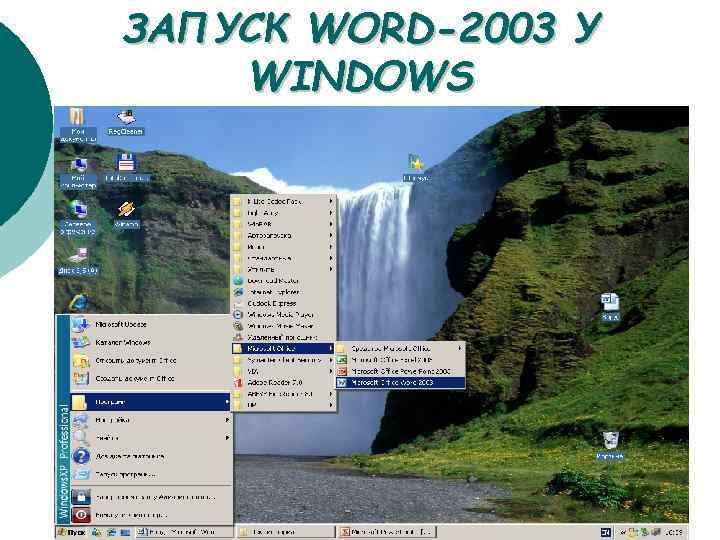Expand Средства Microsoft Office submenu arrow
The height and width of the screenshot is (540, 720).
[x=460, y=349]
